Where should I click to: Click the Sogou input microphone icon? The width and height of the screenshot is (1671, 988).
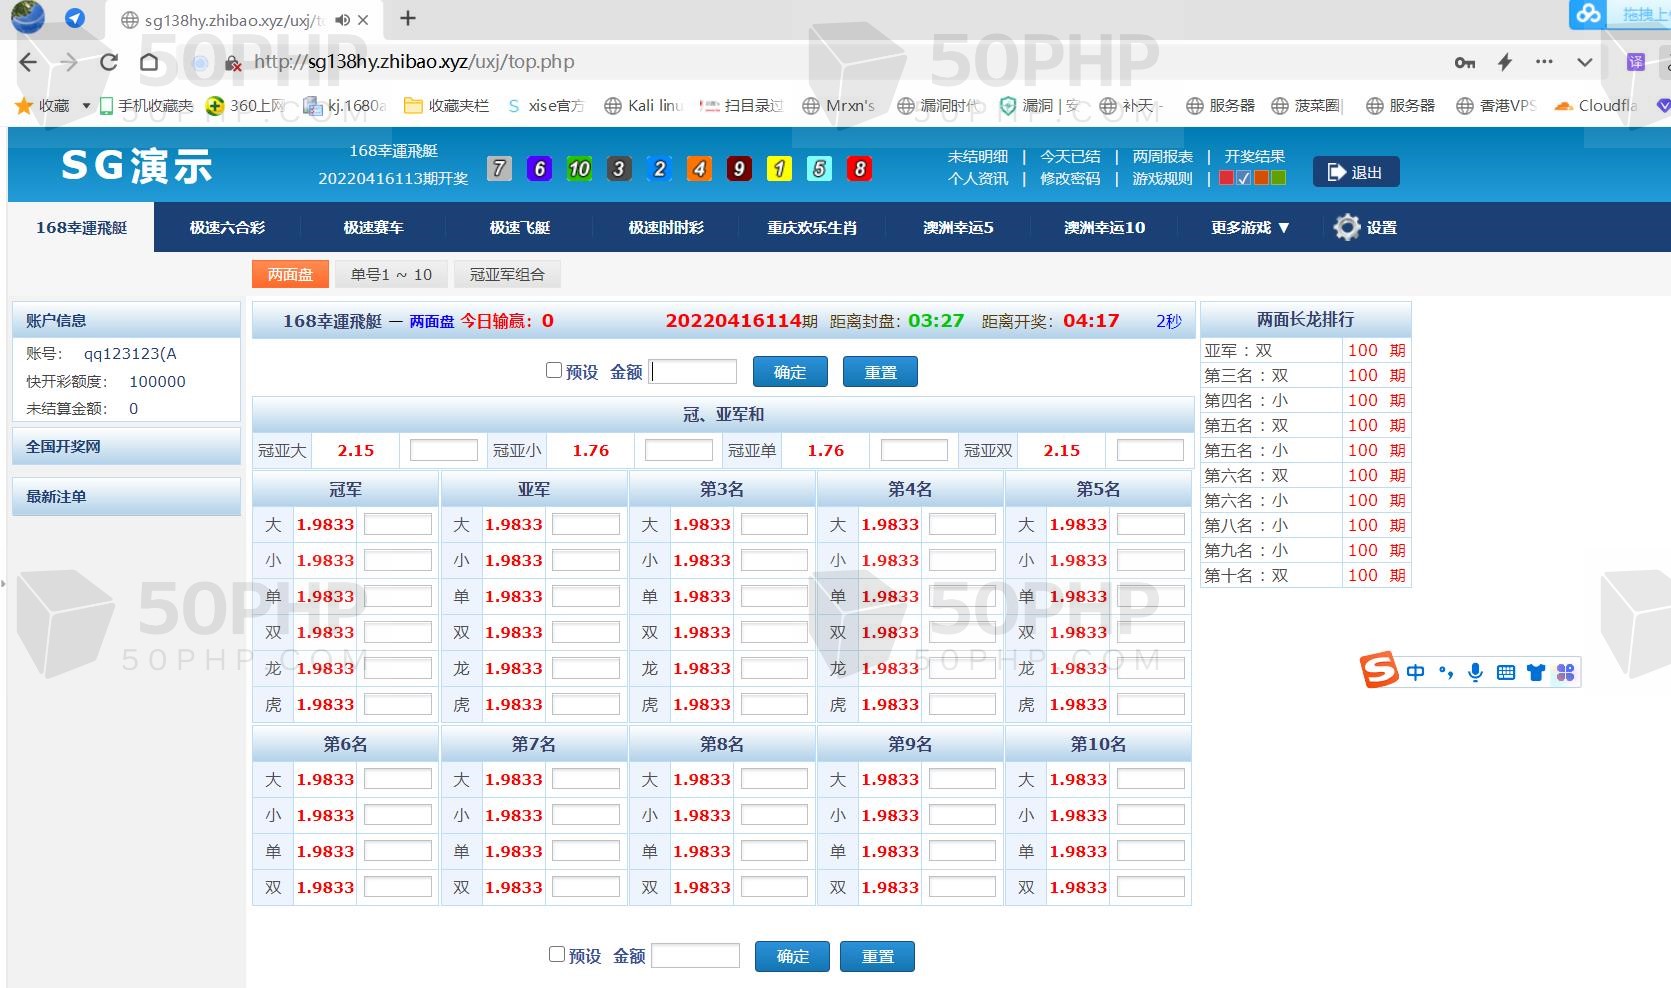pyautogui.click(x=1475, y=672)
